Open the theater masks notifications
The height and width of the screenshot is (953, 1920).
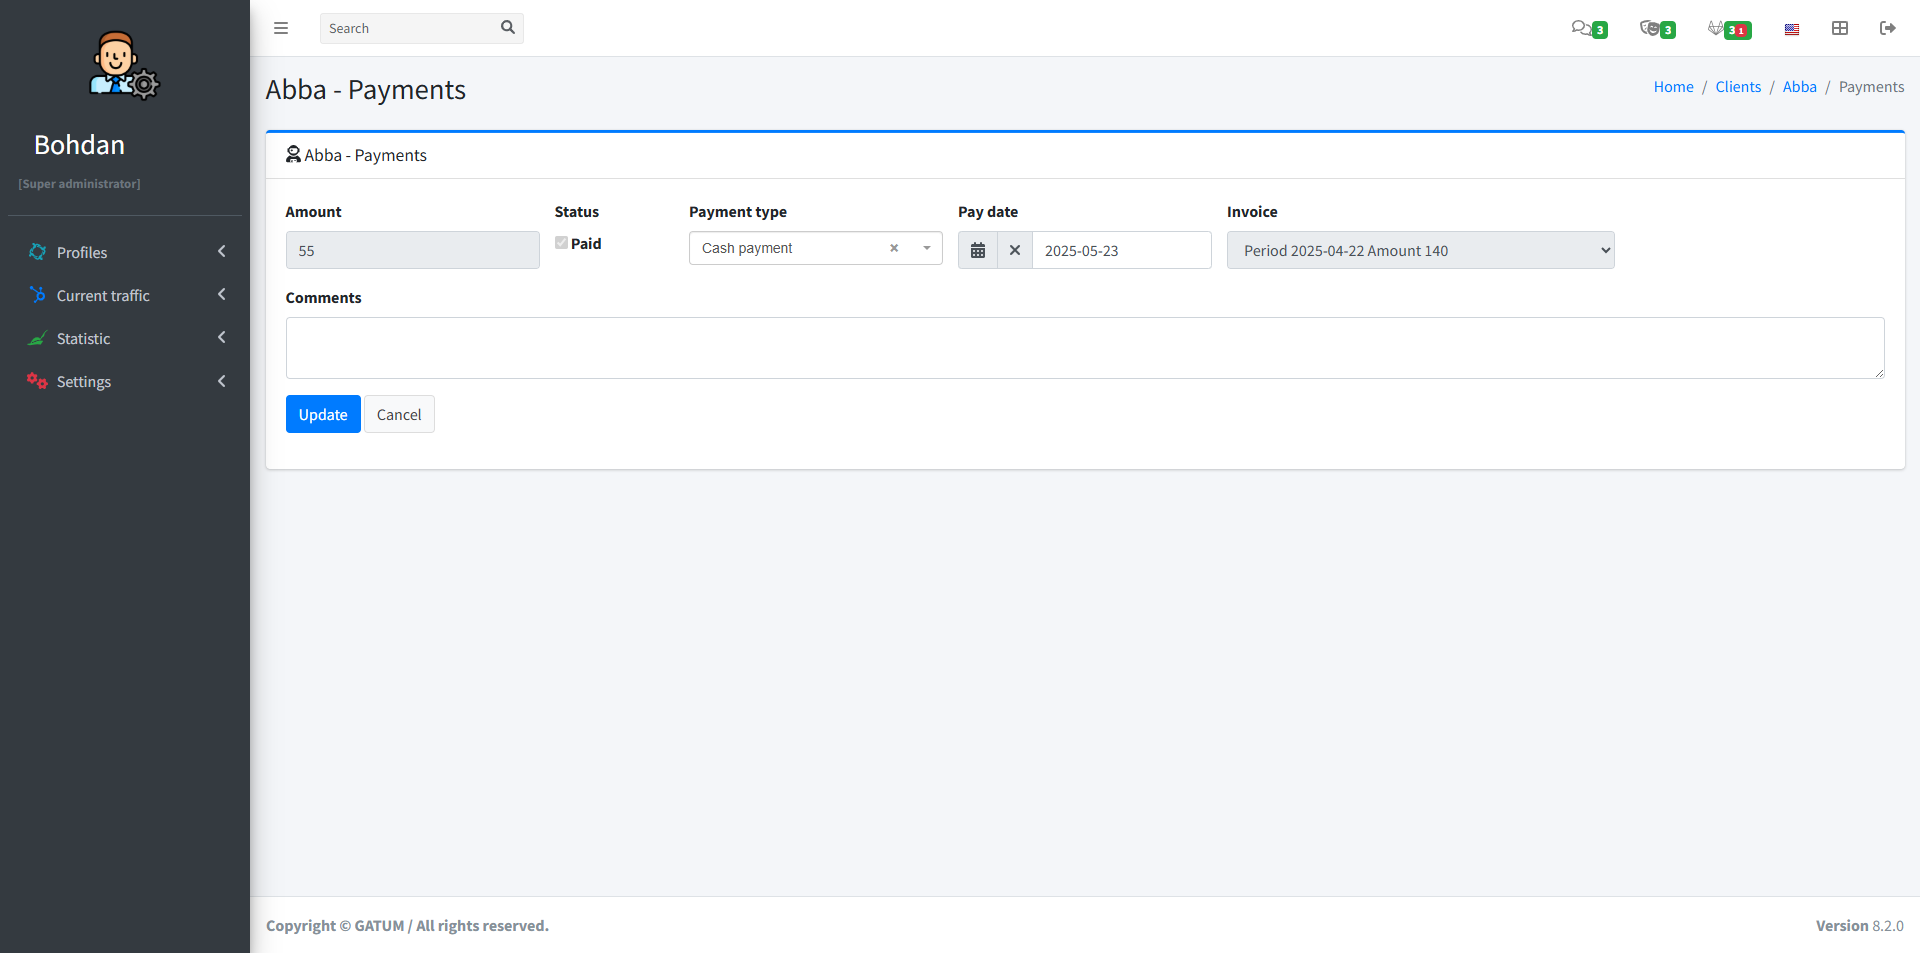coord(1655,28)
